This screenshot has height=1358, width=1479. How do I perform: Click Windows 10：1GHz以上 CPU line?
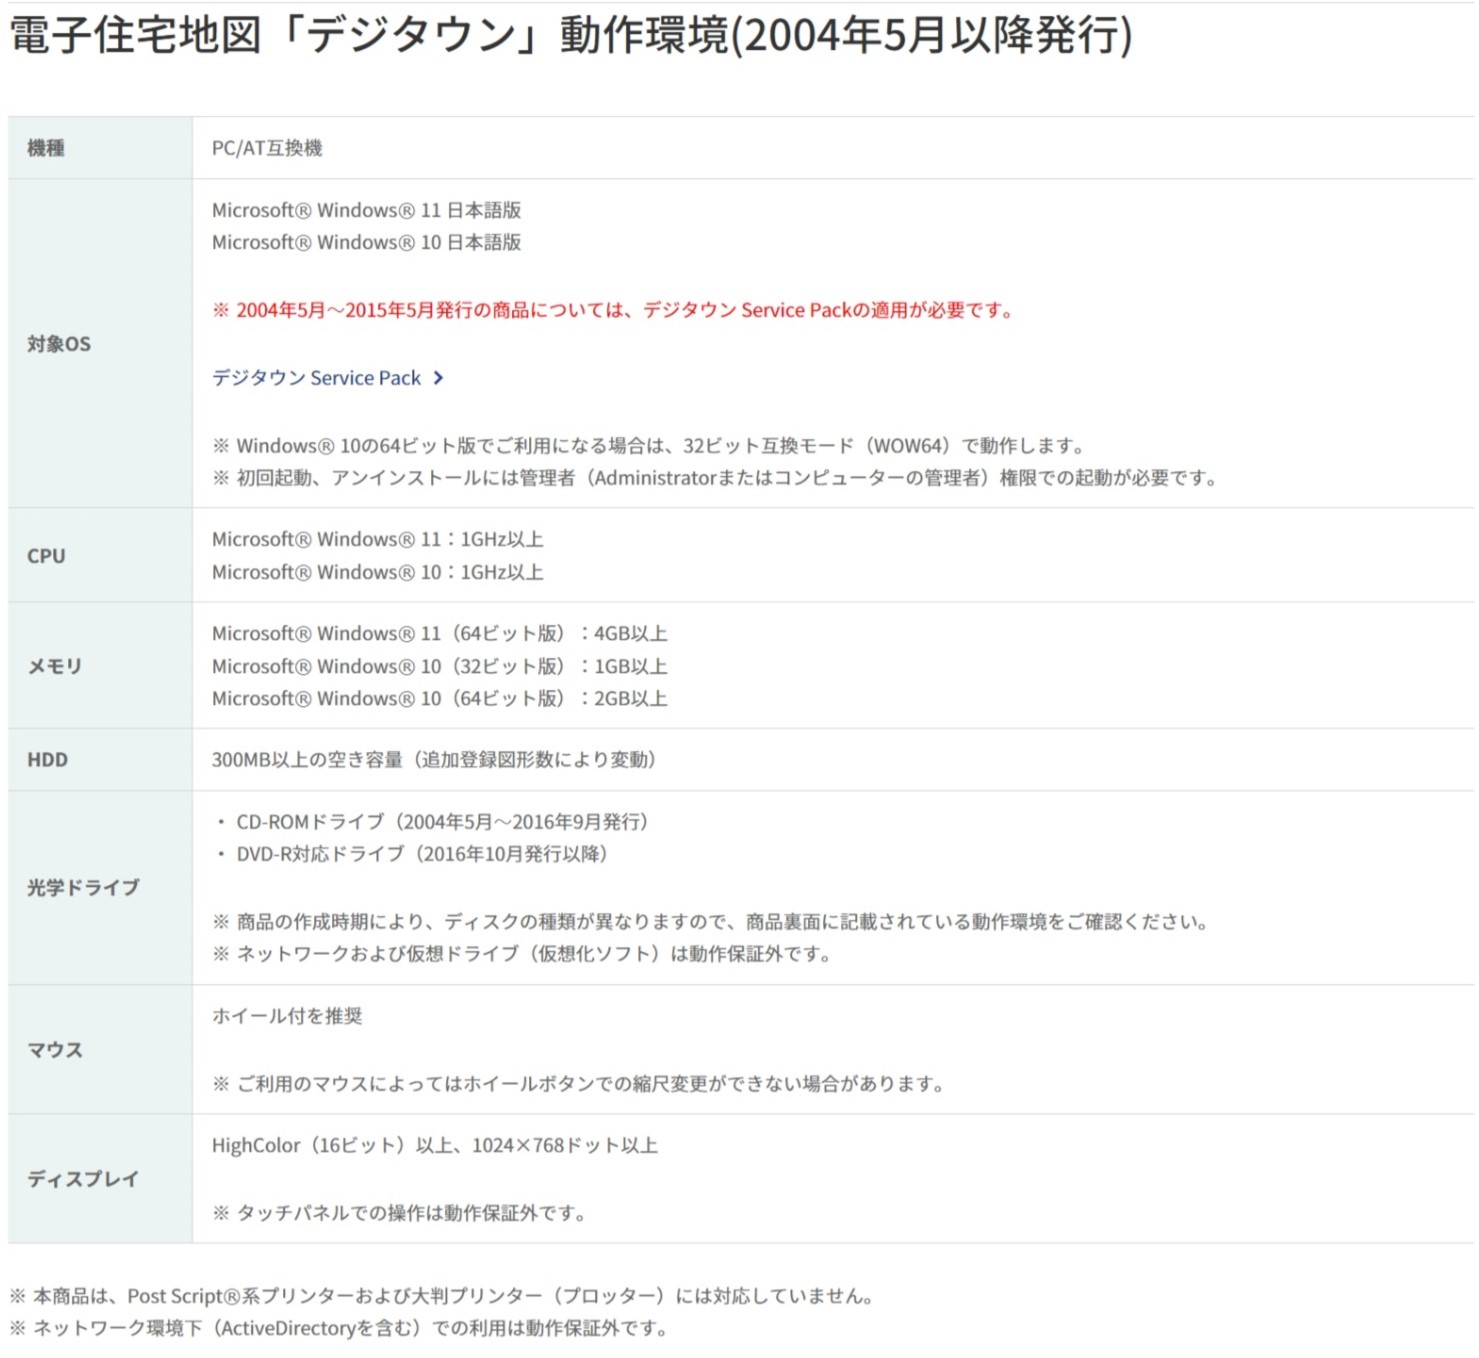[378, 572]
